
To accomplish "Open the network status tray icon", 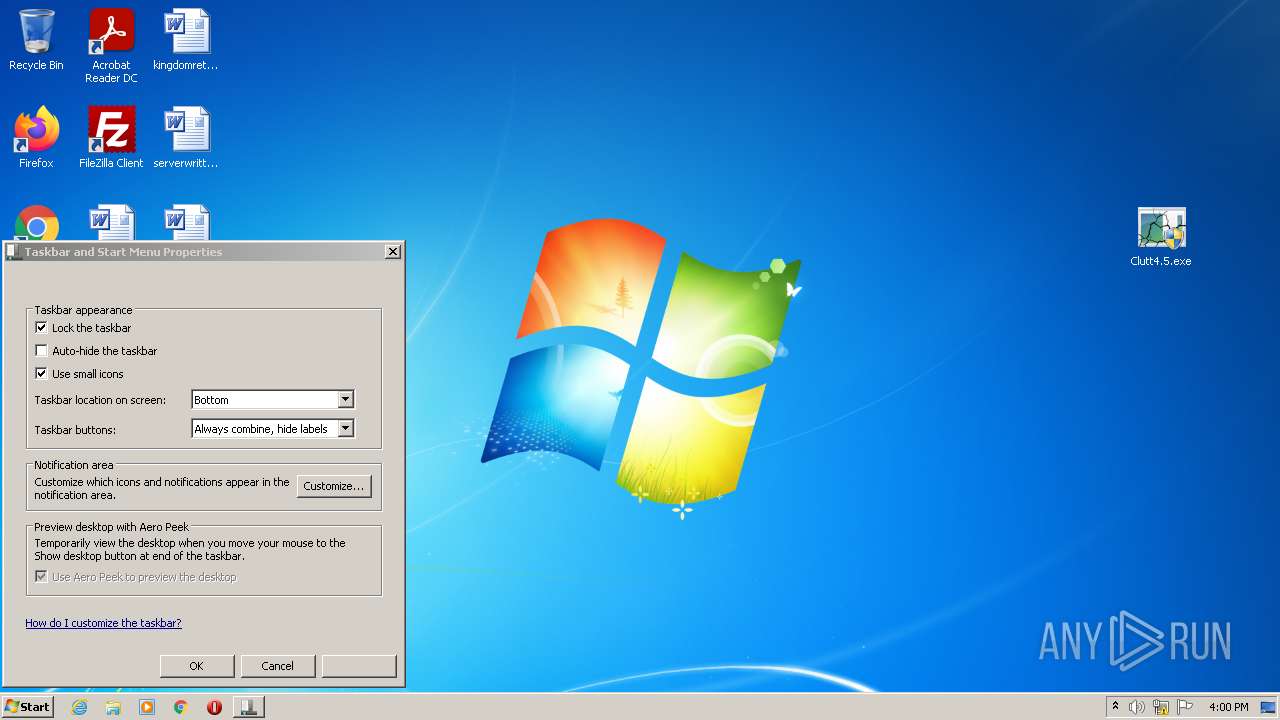I will pyautogui.click(x=1161, y=707).
